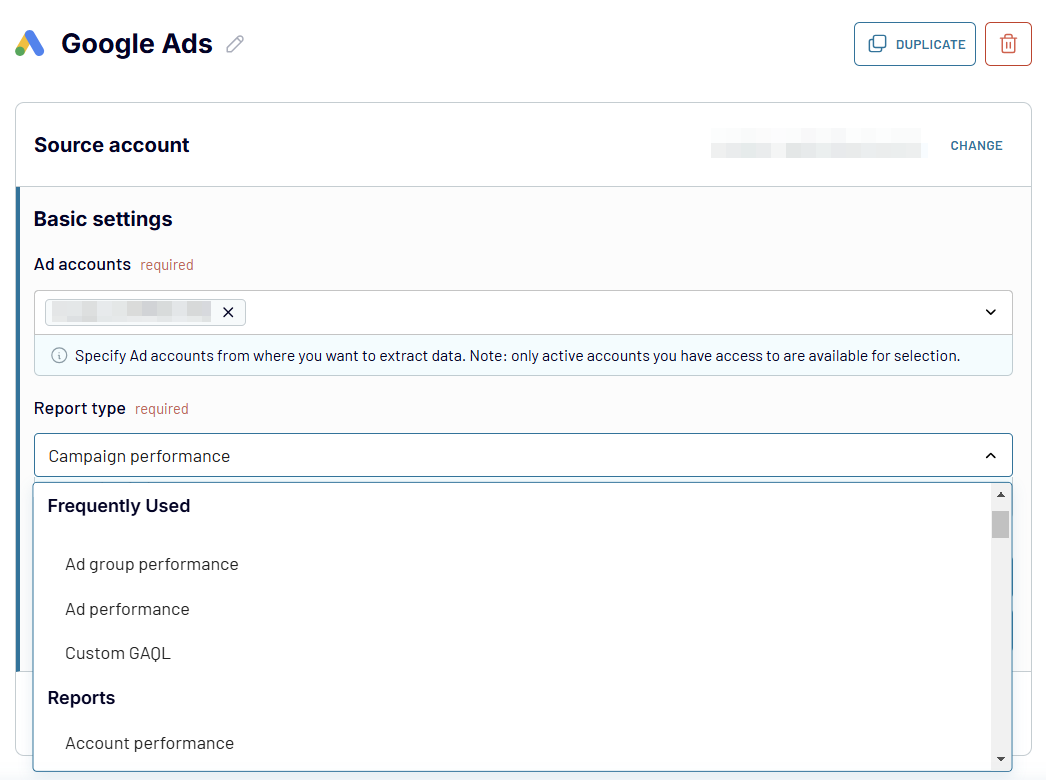Click the DUPLICATE button
The width and height of the screenshot is (1046, 780).
(x=915, y=44)
